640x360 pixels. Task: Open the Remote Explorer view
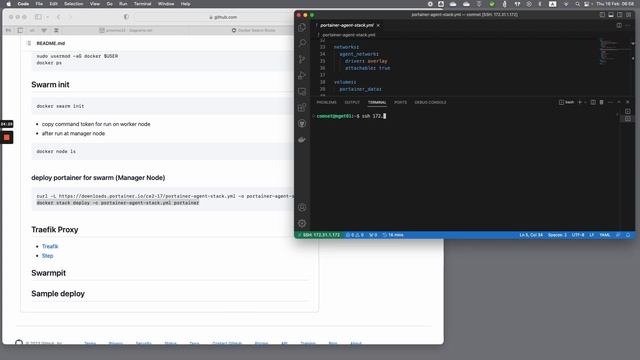(x=302, y=91)
